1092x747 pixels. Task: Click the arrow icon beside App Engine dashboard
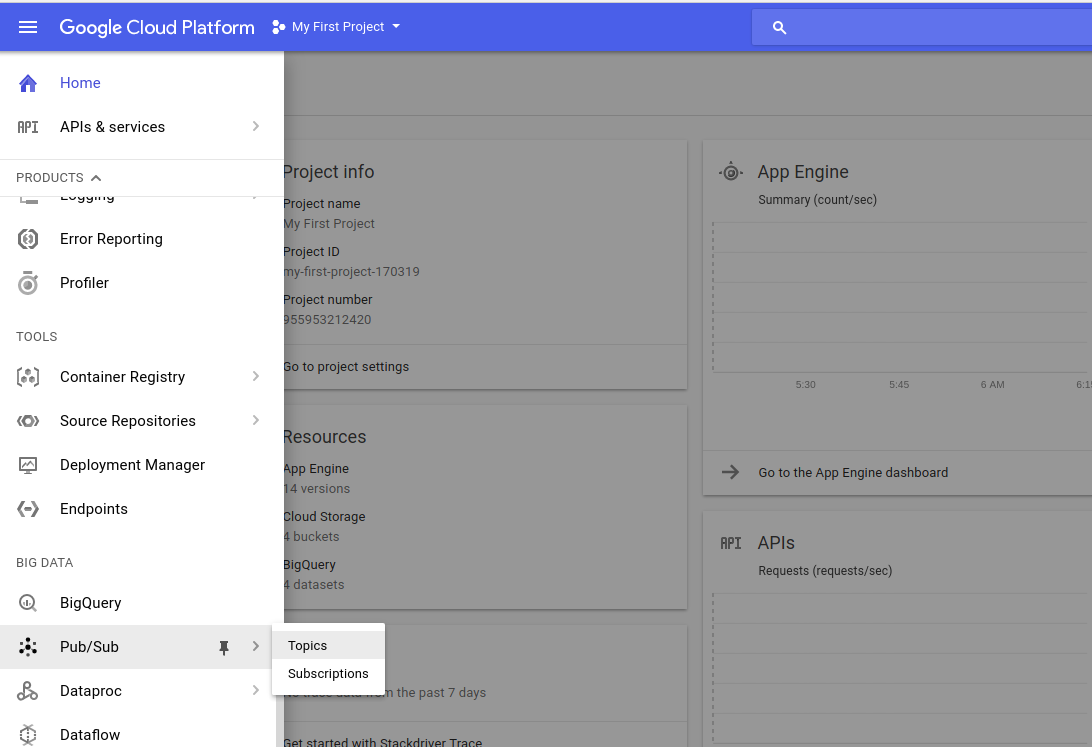coord(731,473)
